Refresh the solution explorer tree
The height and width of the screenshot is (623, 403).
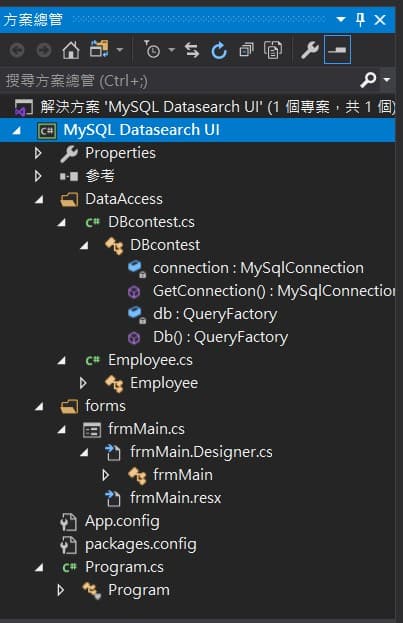(219, 50)
